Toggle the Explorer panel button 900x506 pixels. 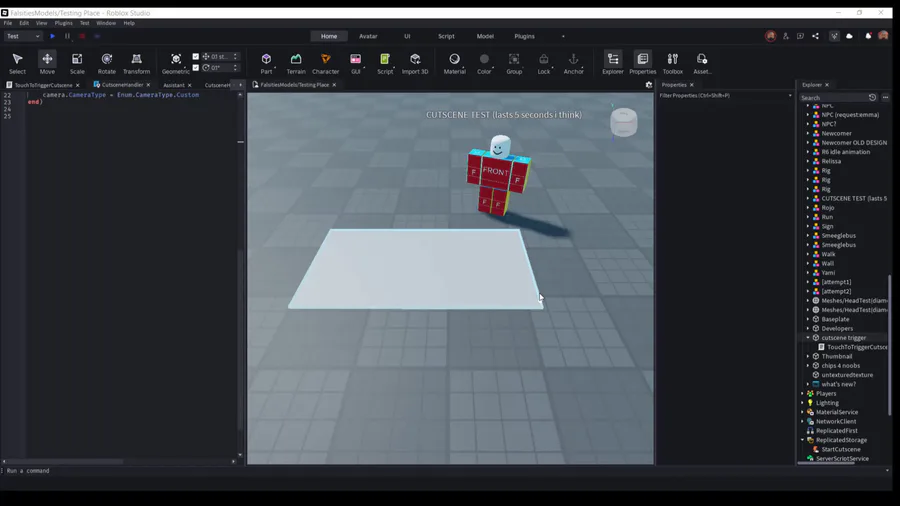click(x=613, y=63)
